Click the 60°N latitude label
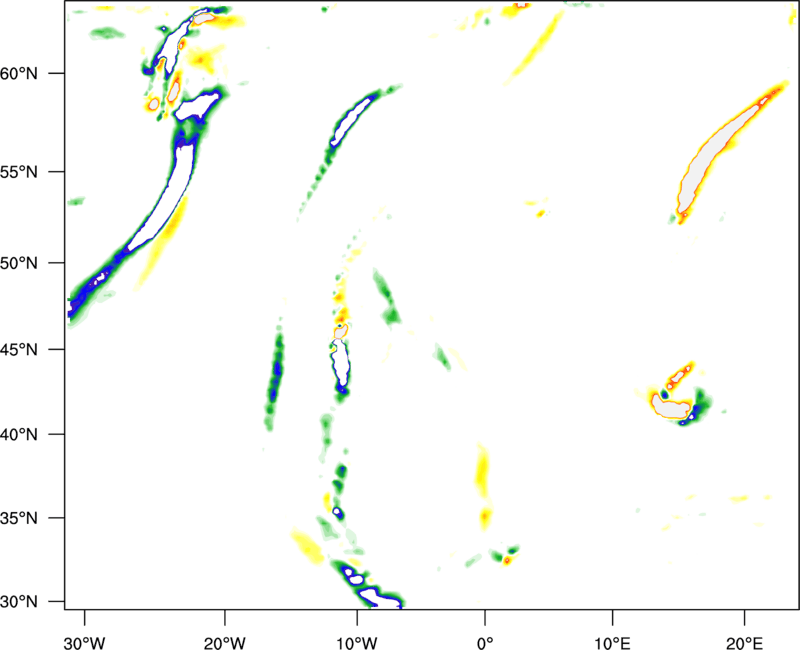The width and height of the screenshot is (800, 650). [19, 73]
